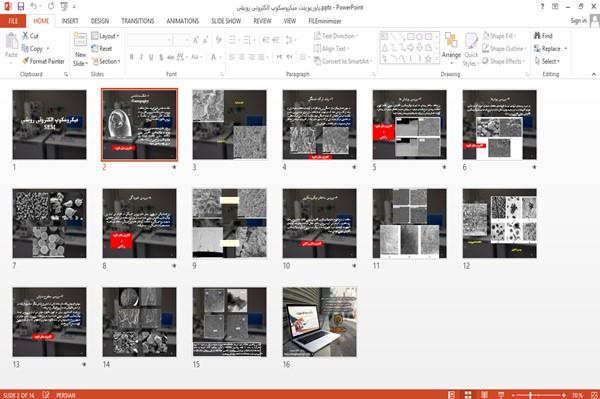Click the Bold formatting icon
600x399 pixels.
132,57
